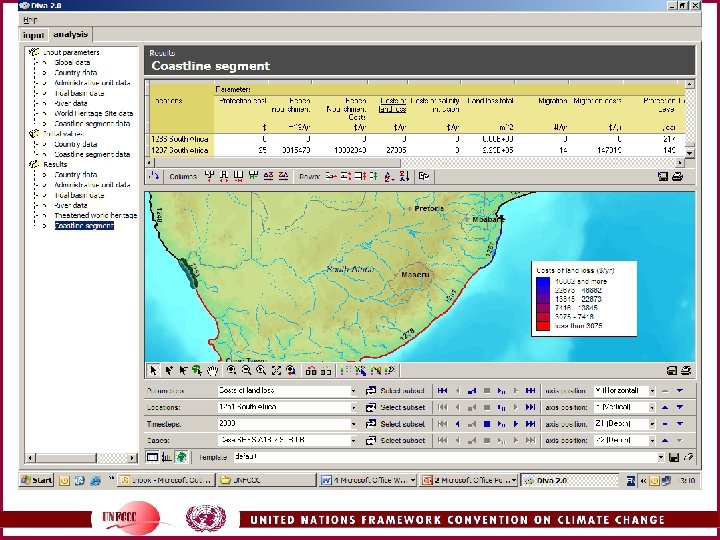The image size is (720, 540).
Task: Activate the pan hand tool on map
Action: pos(211,371)
